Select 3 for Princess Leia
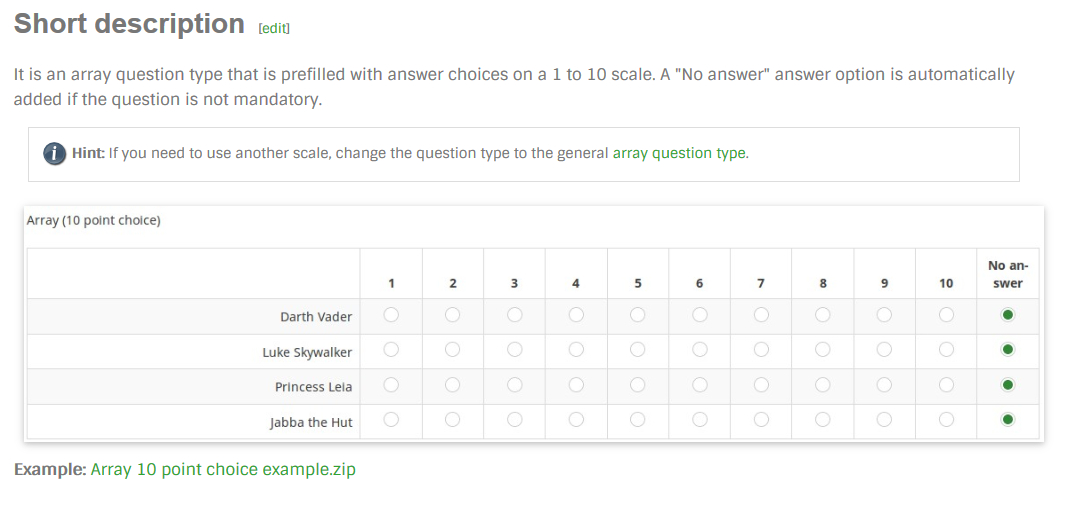This screenshot has height=508, width=1066. [515, 385]
